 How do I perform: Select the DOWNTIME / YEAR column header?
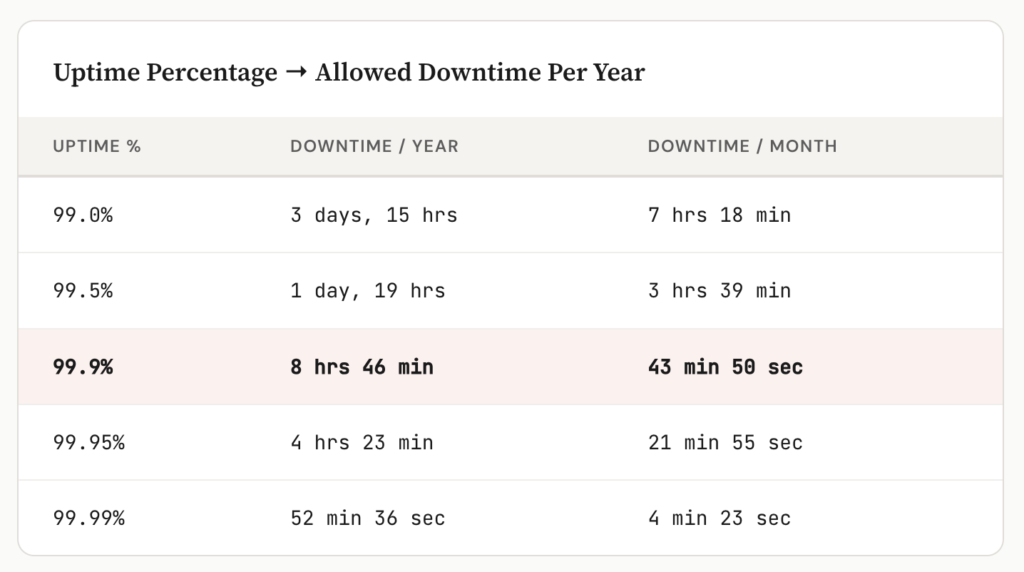point(374,146)
